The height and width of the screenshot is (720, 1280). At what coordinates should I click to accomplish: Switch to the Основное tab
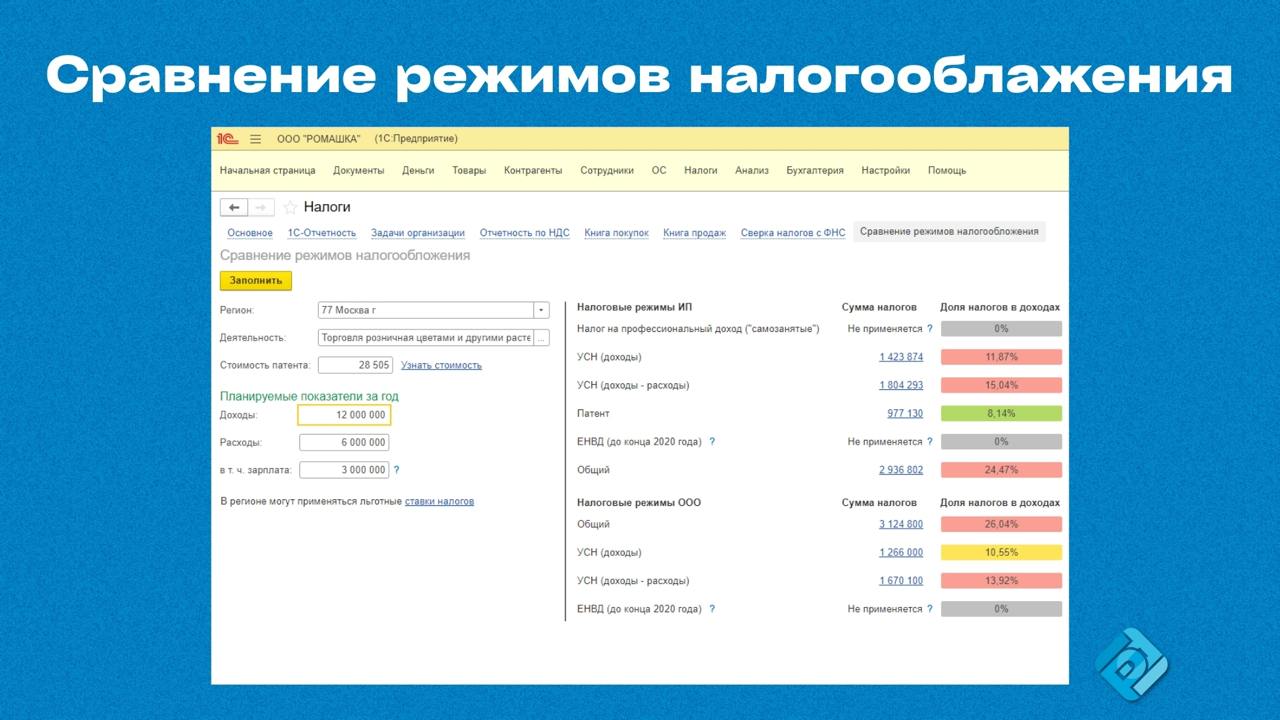point(250,233)
